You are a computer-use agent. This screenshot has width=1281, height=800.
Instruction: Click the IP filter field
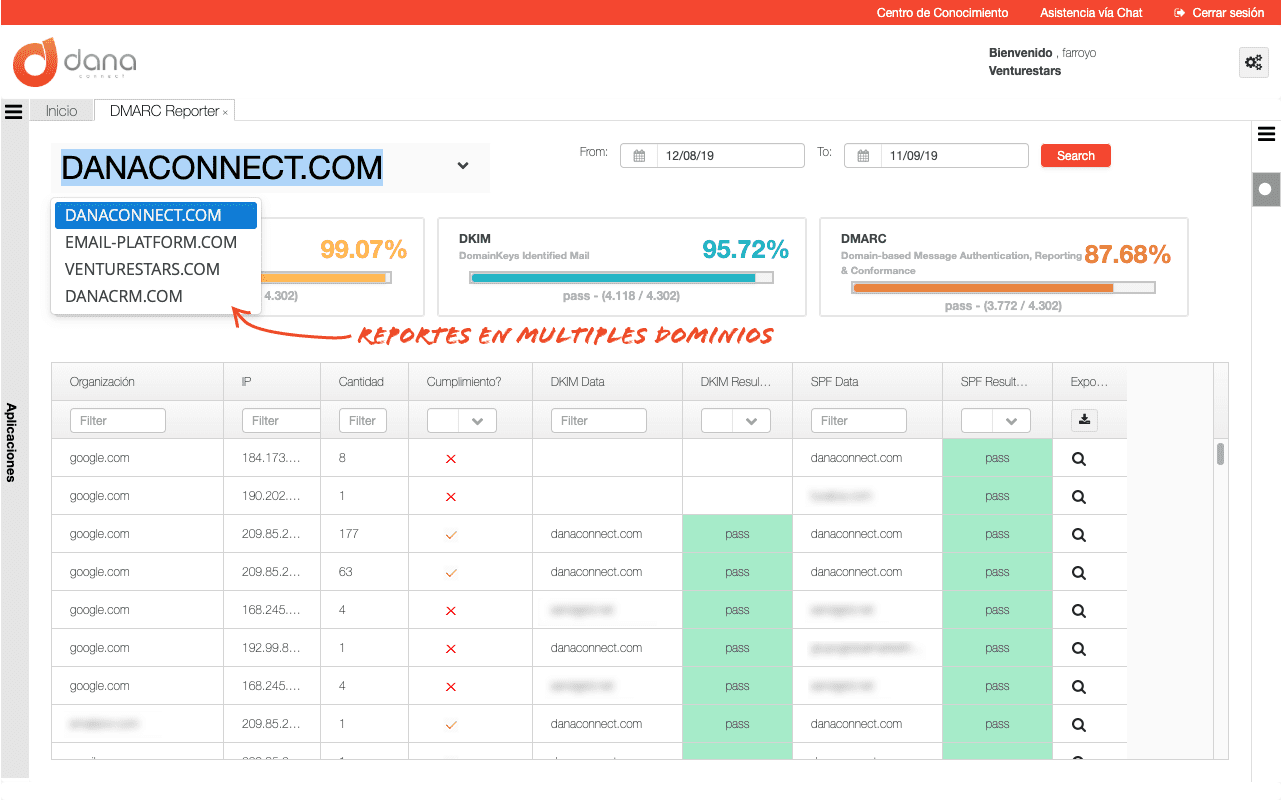[281, 421]
